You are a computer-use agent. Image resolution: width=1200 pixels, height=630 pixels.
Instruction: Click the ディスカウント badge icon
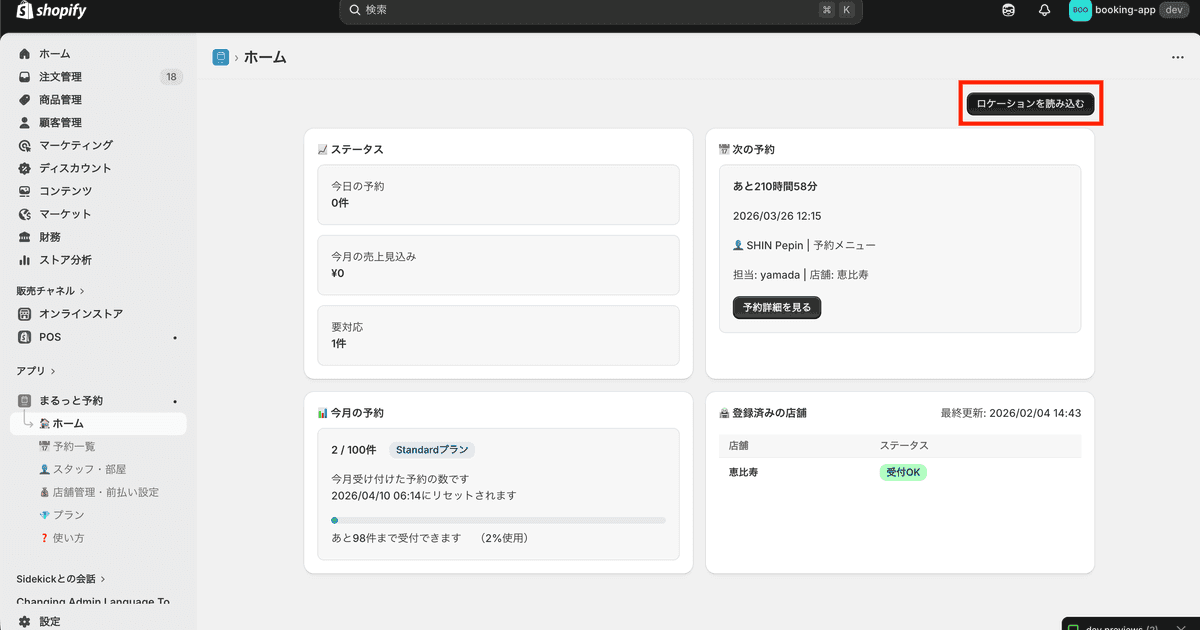tap(25, 168)
